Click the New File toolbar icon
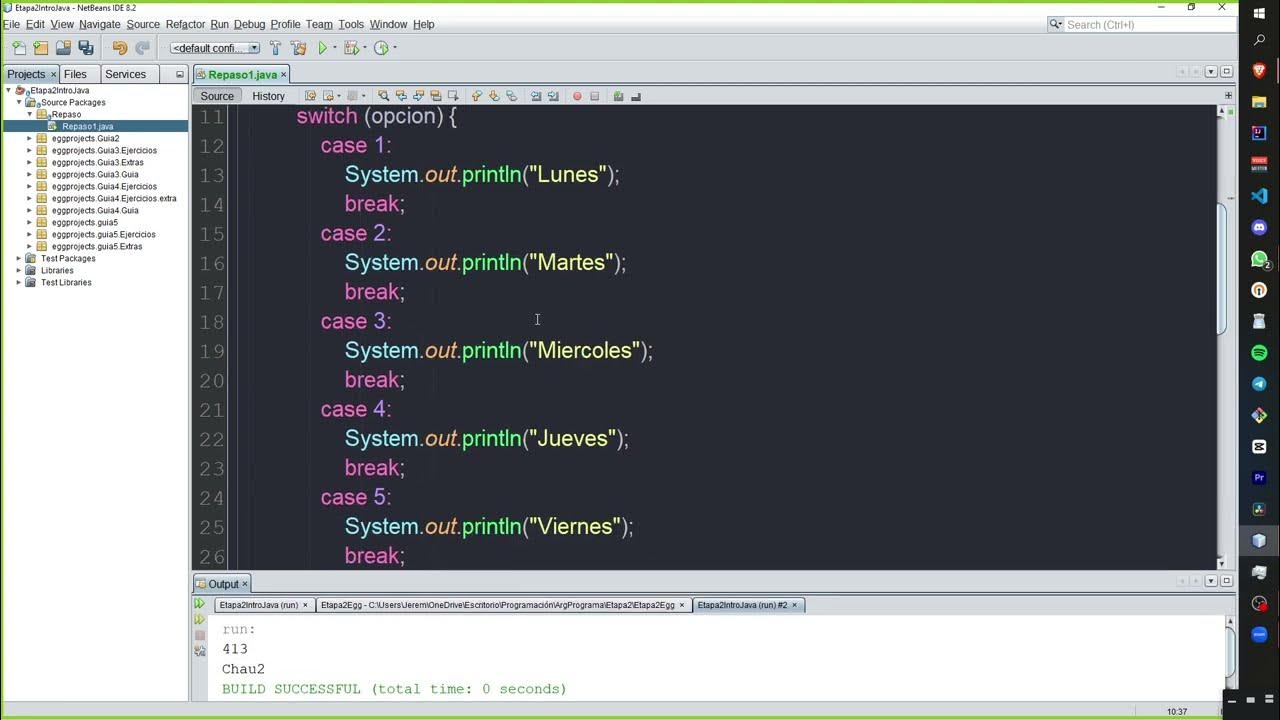The width and height of the screenshot is (1280, 720). [x=19, y=48]
